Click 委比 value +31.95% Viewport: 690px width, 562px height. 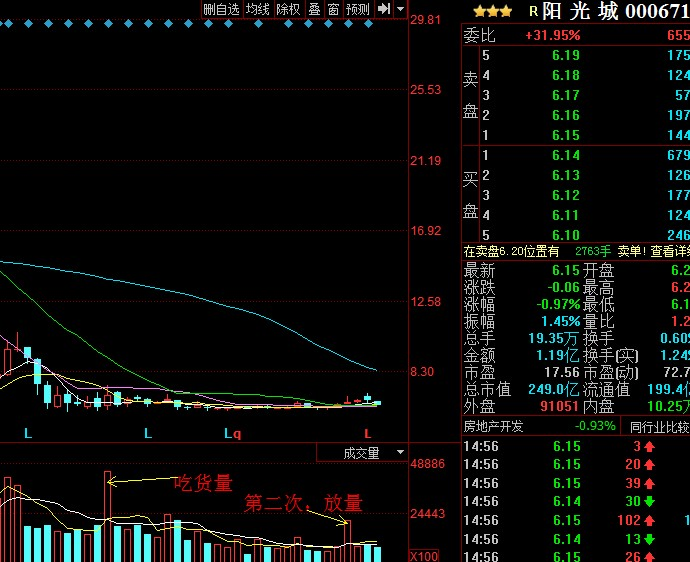tap(553, 35)
